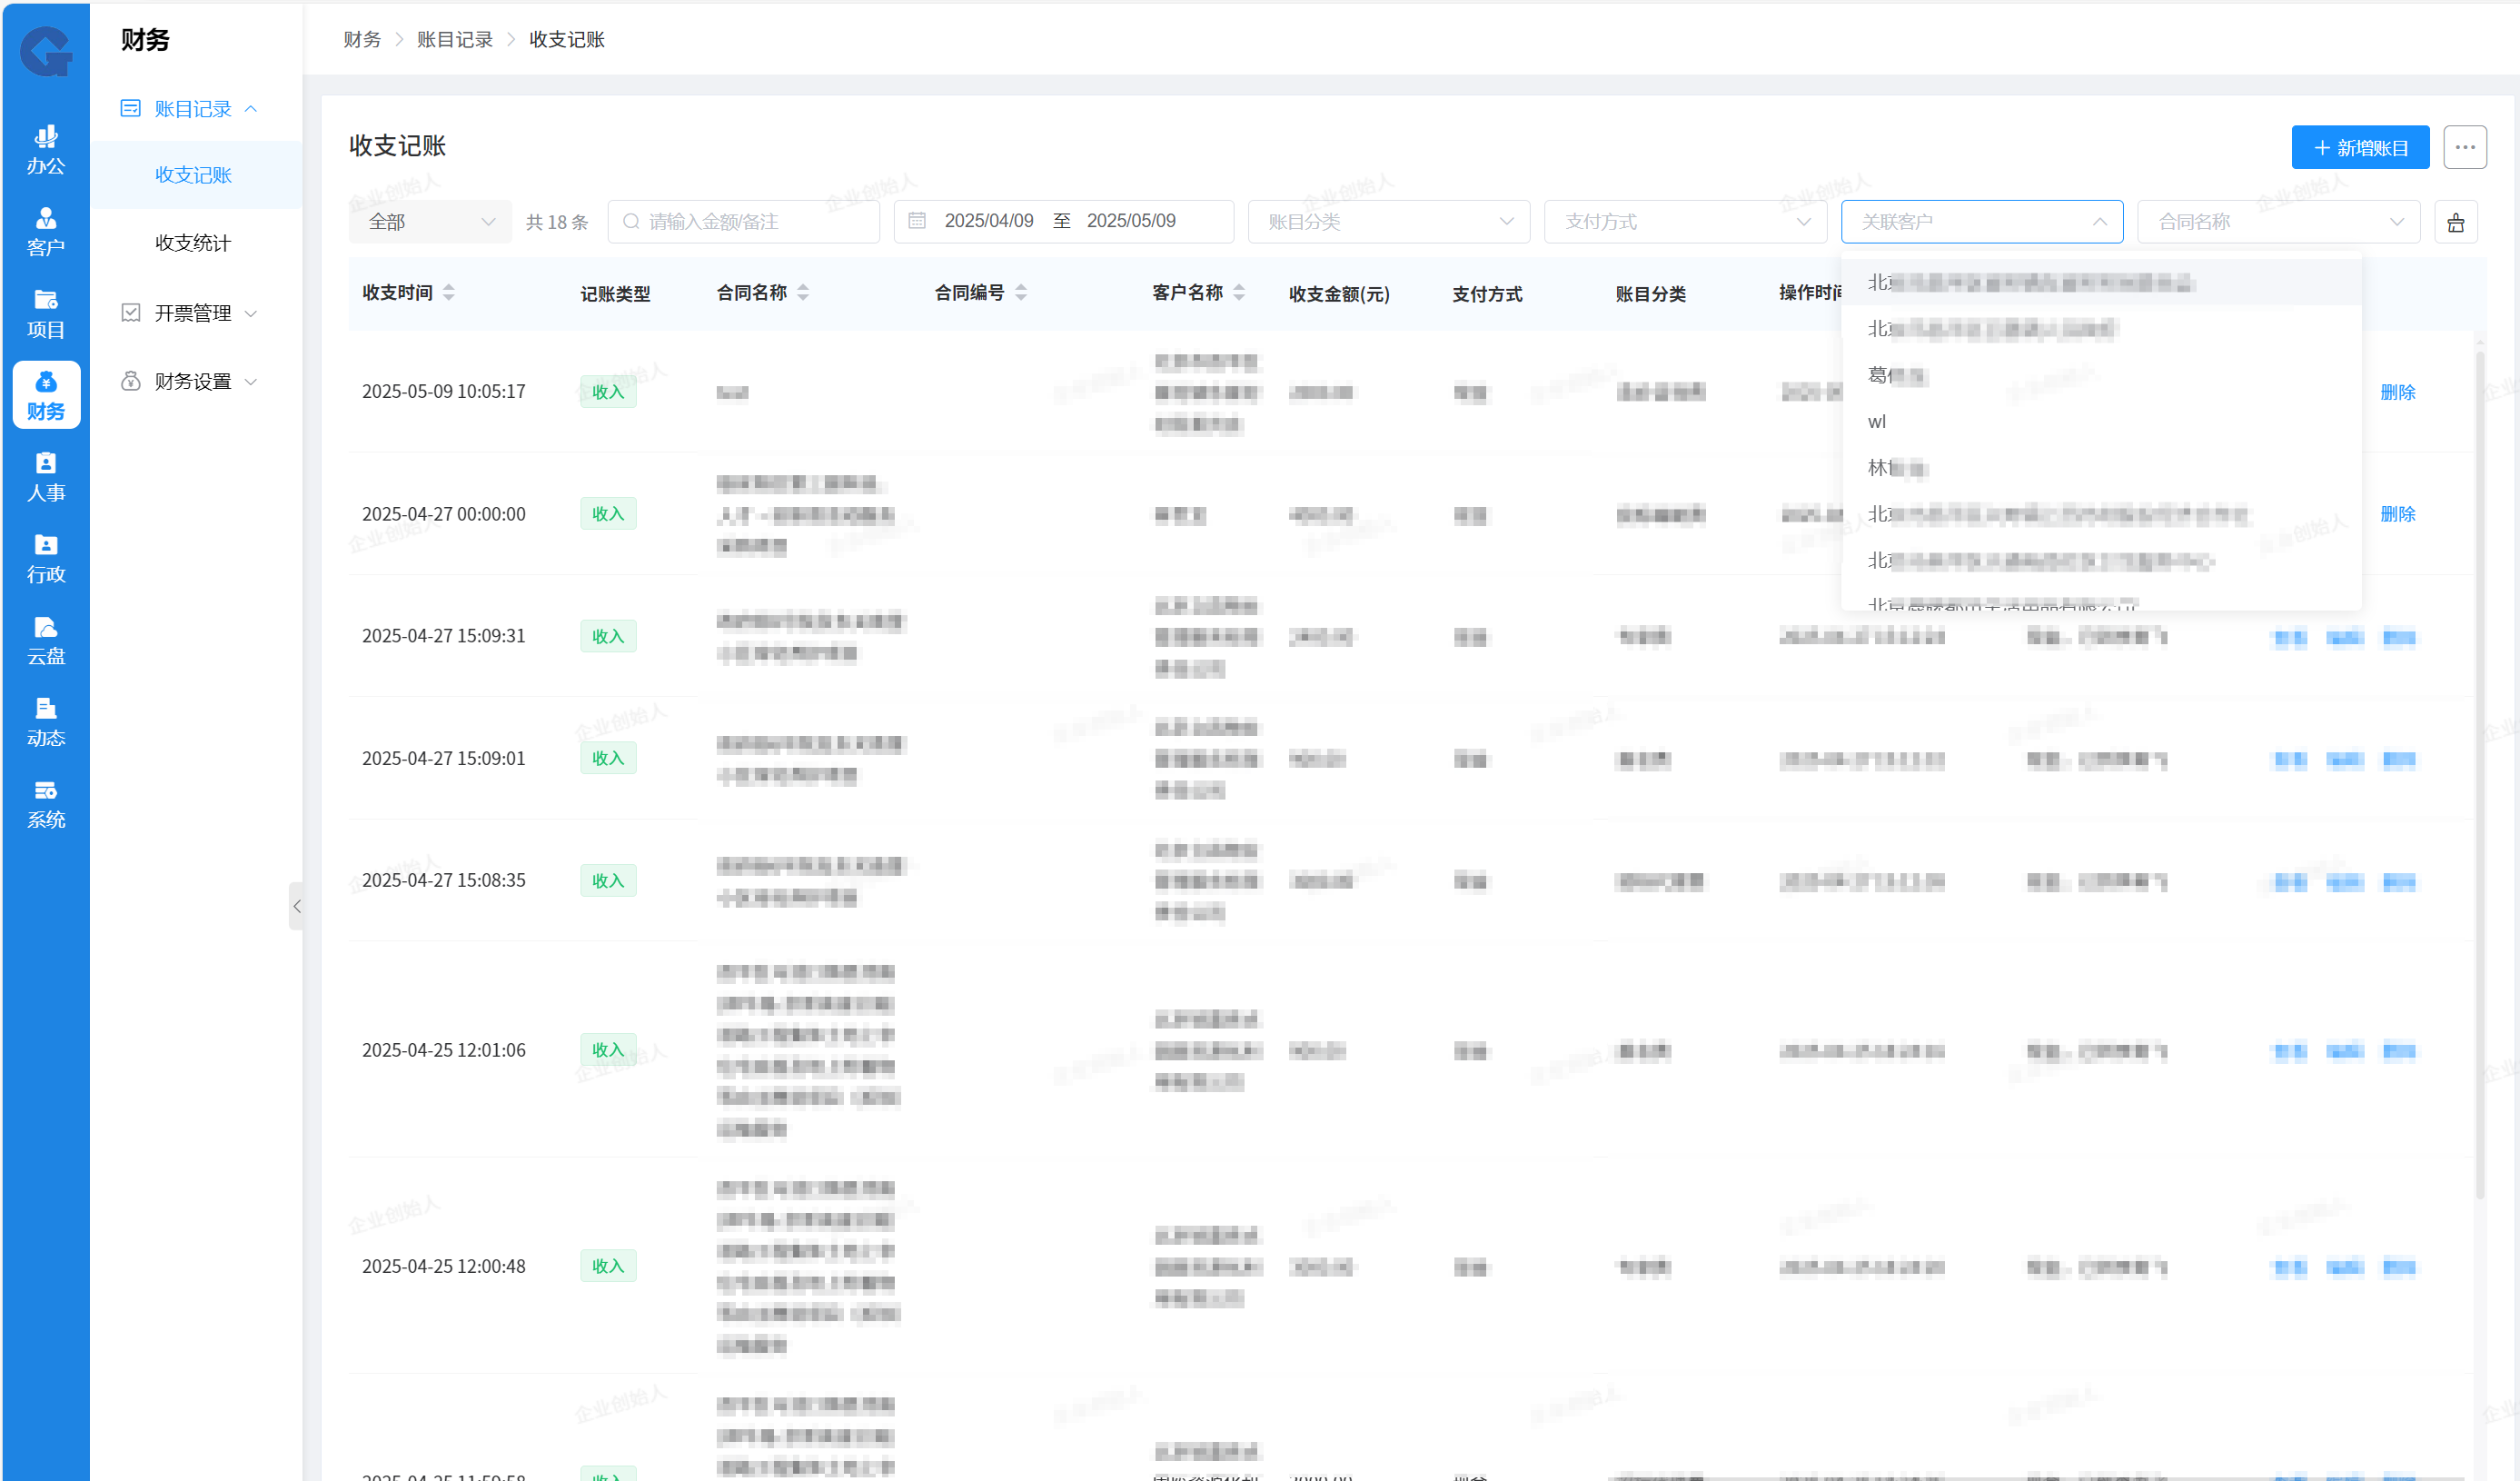Select the 财务 module in sidebar

coord(46,396)
